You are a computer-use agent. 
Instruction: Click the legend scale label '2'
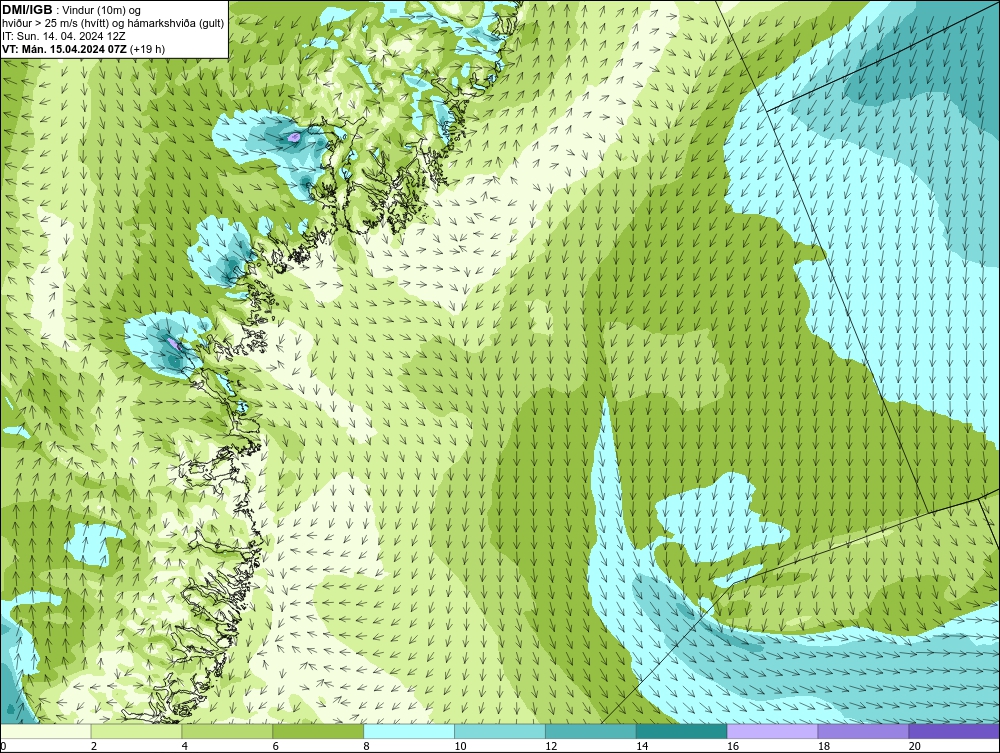point(94,746)
